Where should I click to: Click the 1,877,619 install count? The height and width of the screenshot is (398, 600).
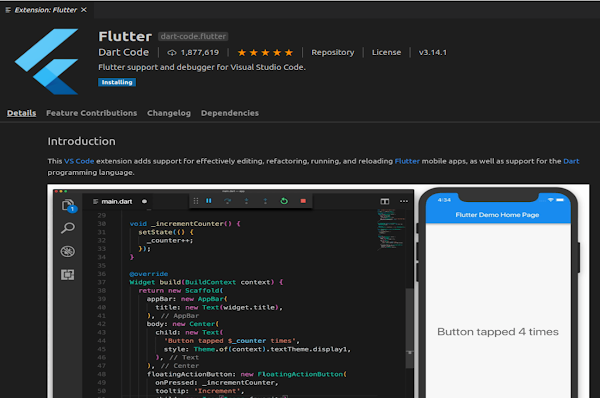click(x=200, y=52)
